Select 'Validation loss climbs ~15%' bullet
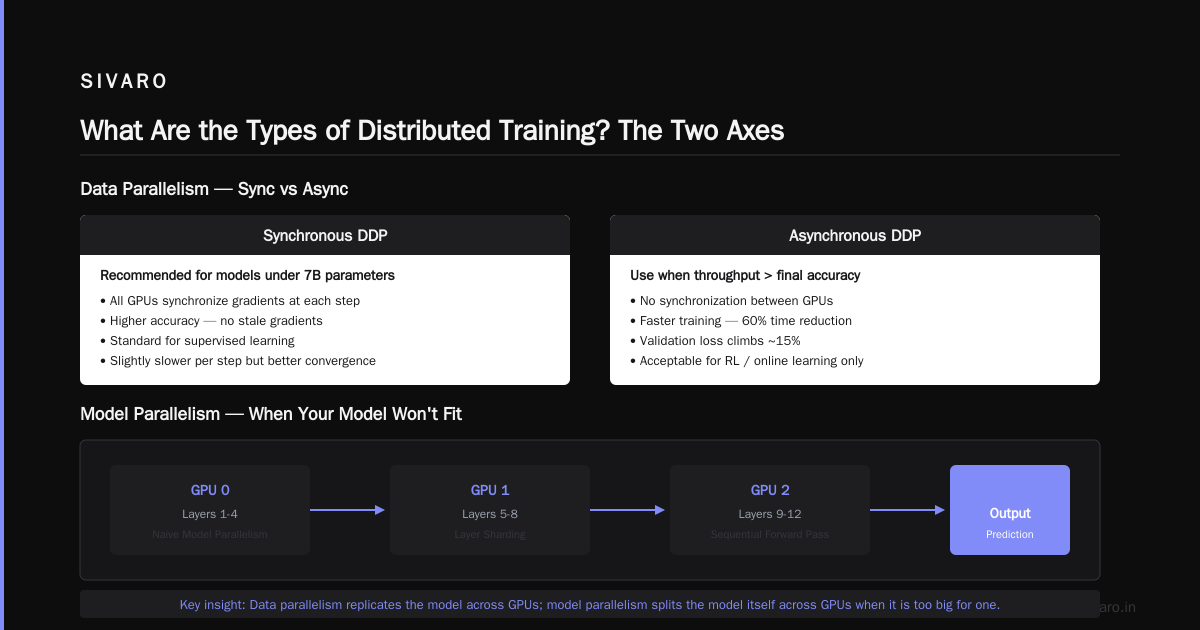This screenshot has width=1200, height=630. tap(715, 340)
